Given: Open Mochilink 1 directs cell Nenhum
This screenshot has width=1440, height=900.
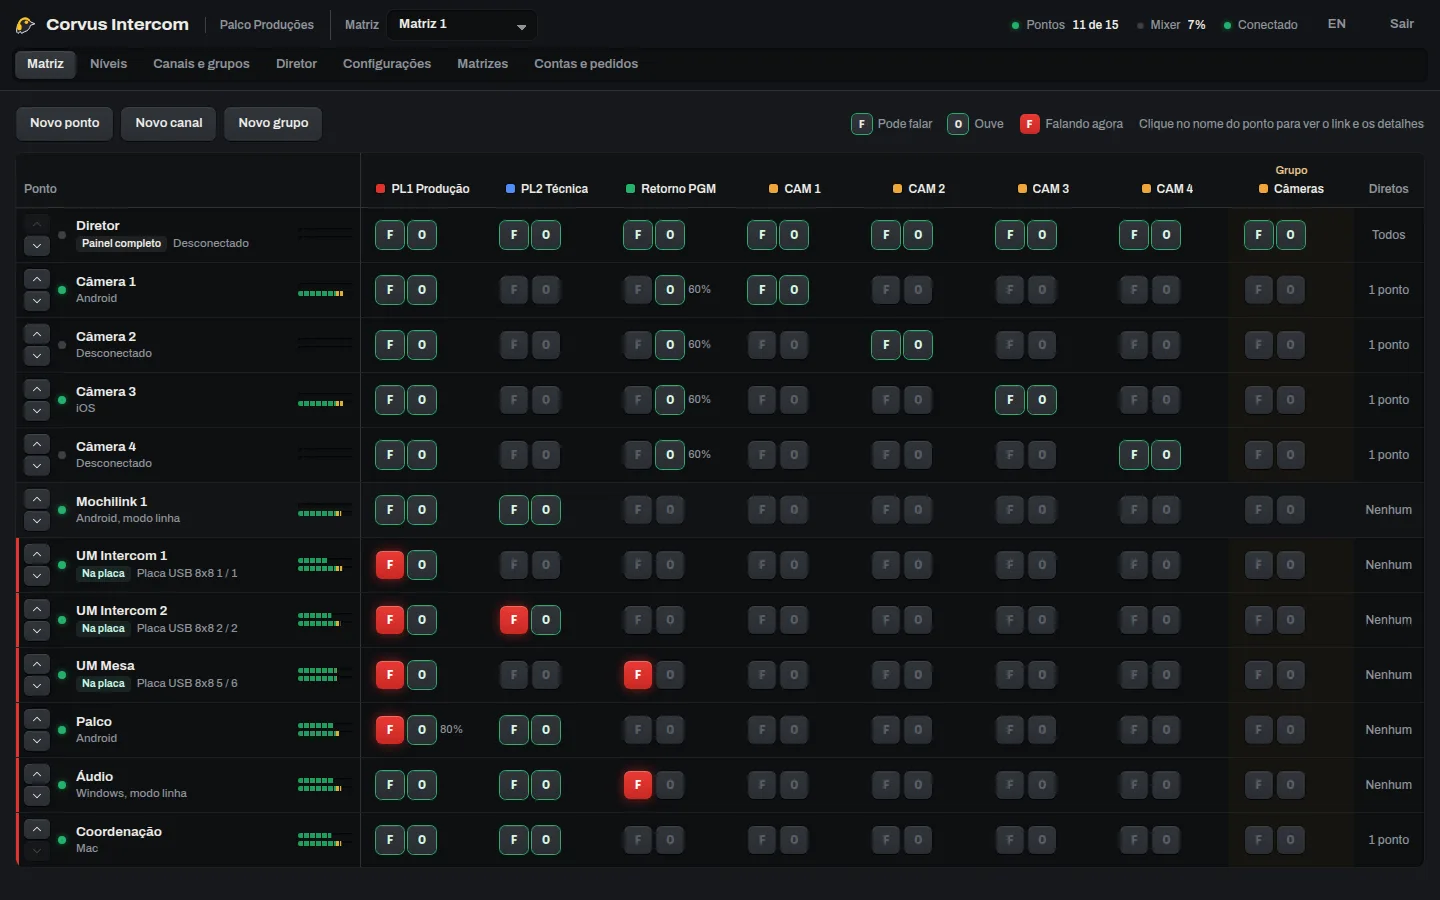Looking at the screenshot, I should tap(1388, 510).
